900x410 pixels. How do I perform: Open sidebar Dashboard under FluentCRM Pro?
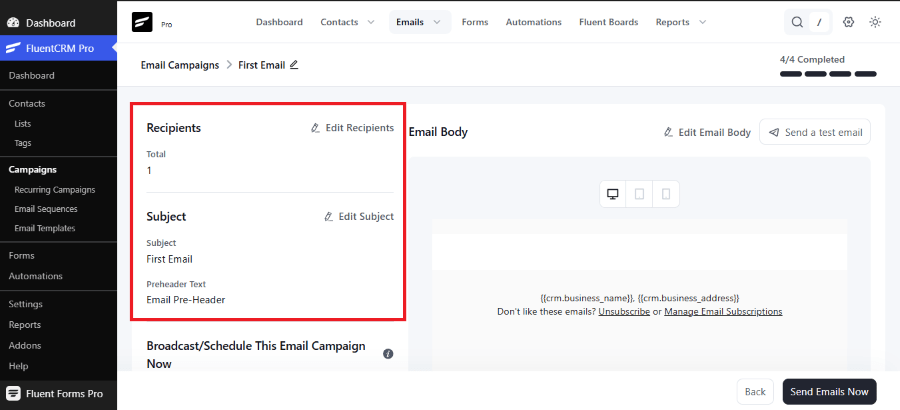32,75
